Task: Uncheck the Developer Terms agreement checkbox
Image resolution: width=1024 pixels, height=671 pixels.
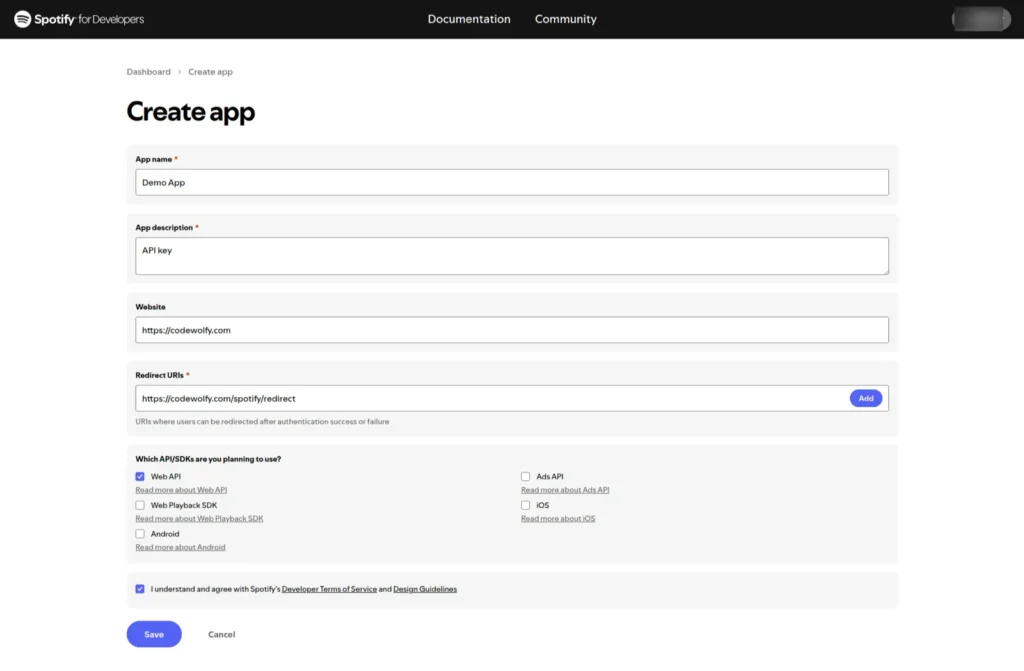Action: [140, 589]
